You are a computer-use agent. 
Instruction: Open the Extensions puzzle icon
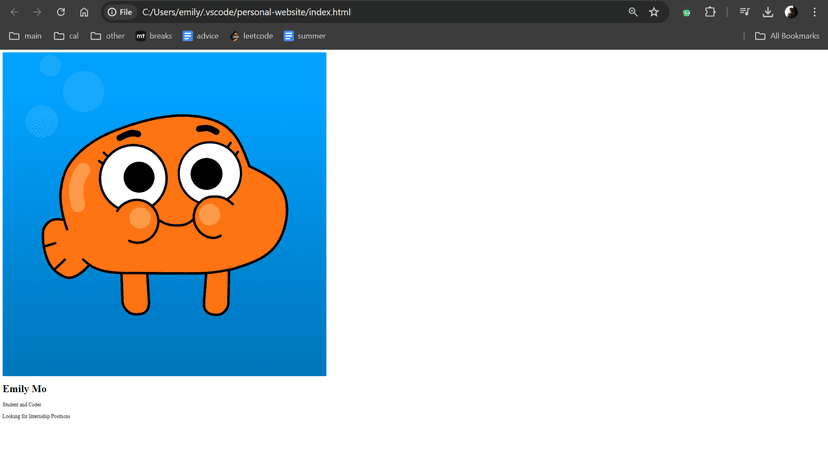point(710,12)
